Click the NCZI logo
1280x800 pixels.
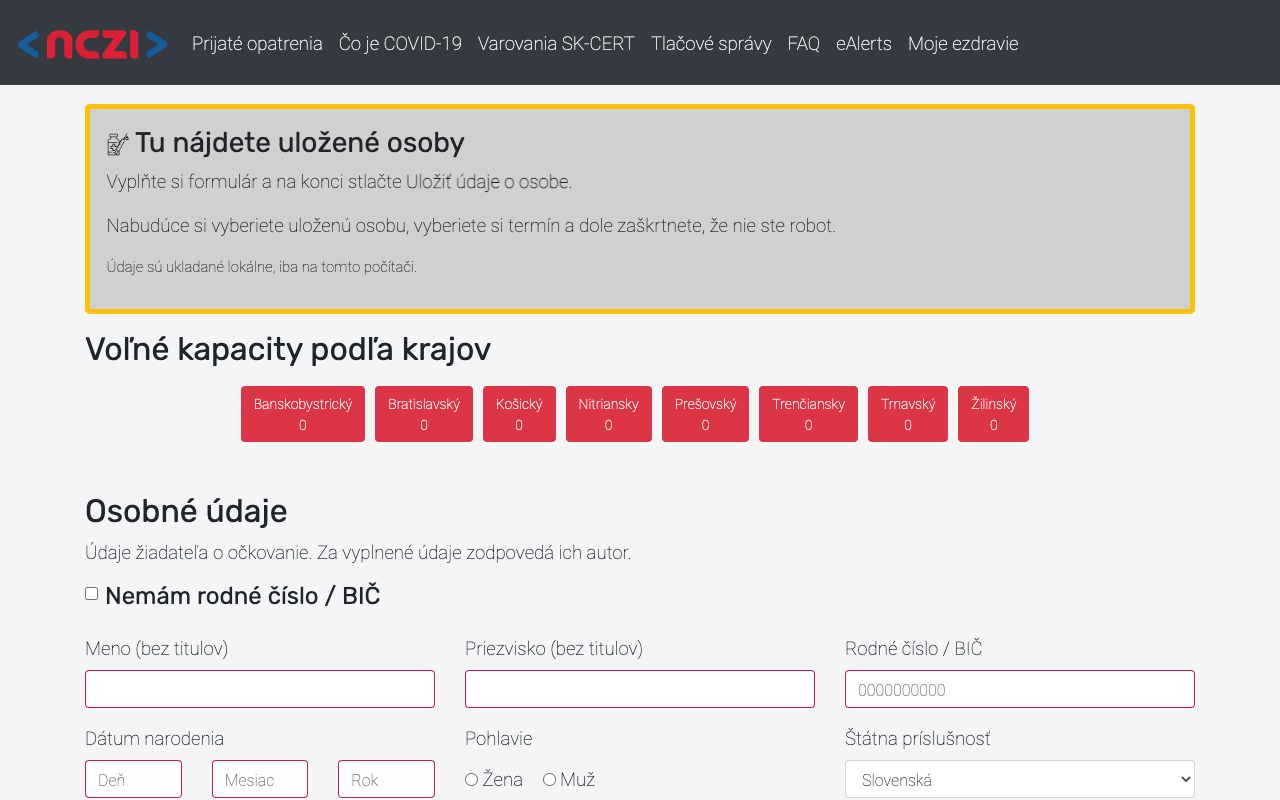coord(92,44)
